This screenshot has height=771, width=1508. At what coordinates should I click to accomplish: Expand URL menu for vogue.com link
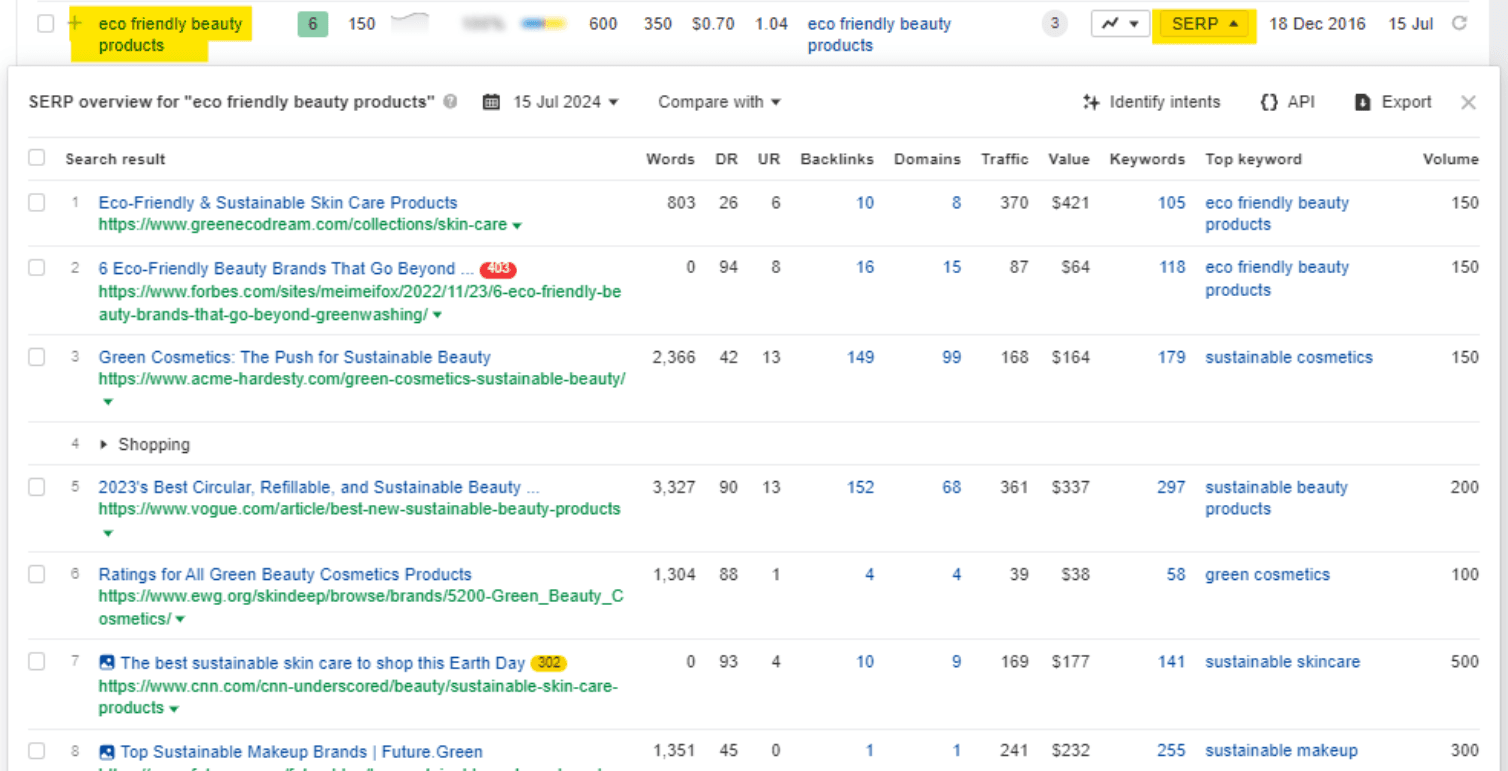point(107,533)
